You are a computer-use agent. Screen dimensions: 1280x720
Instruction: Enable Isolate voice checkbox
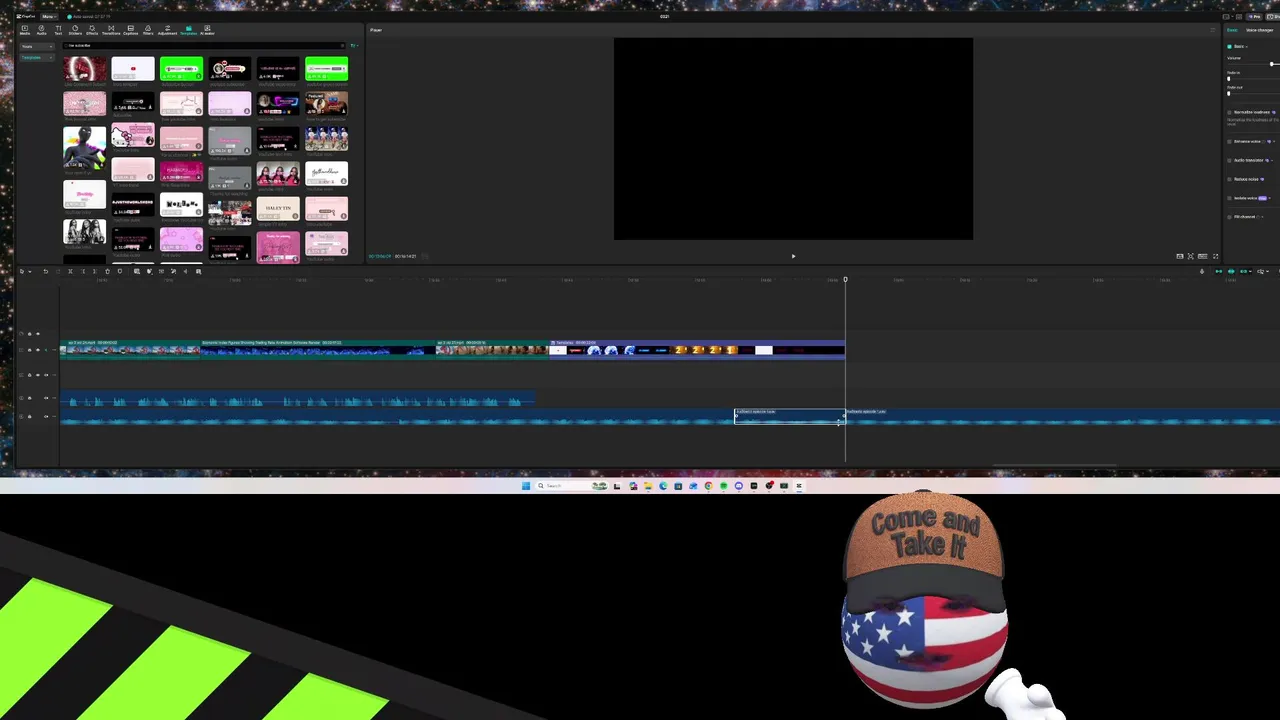(x=1229, y=198)
